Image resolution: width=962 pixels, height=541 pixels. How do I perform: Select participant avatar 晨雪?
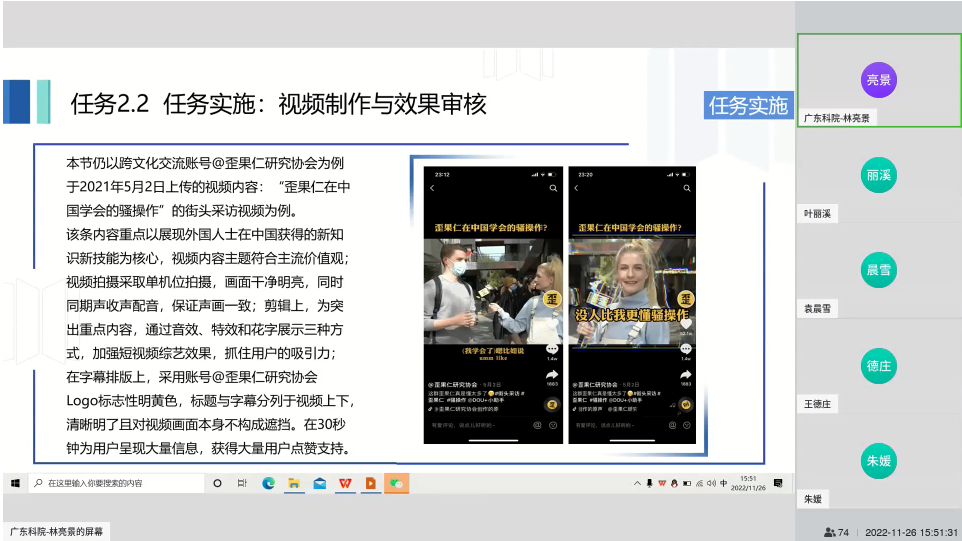click(879, 270)
